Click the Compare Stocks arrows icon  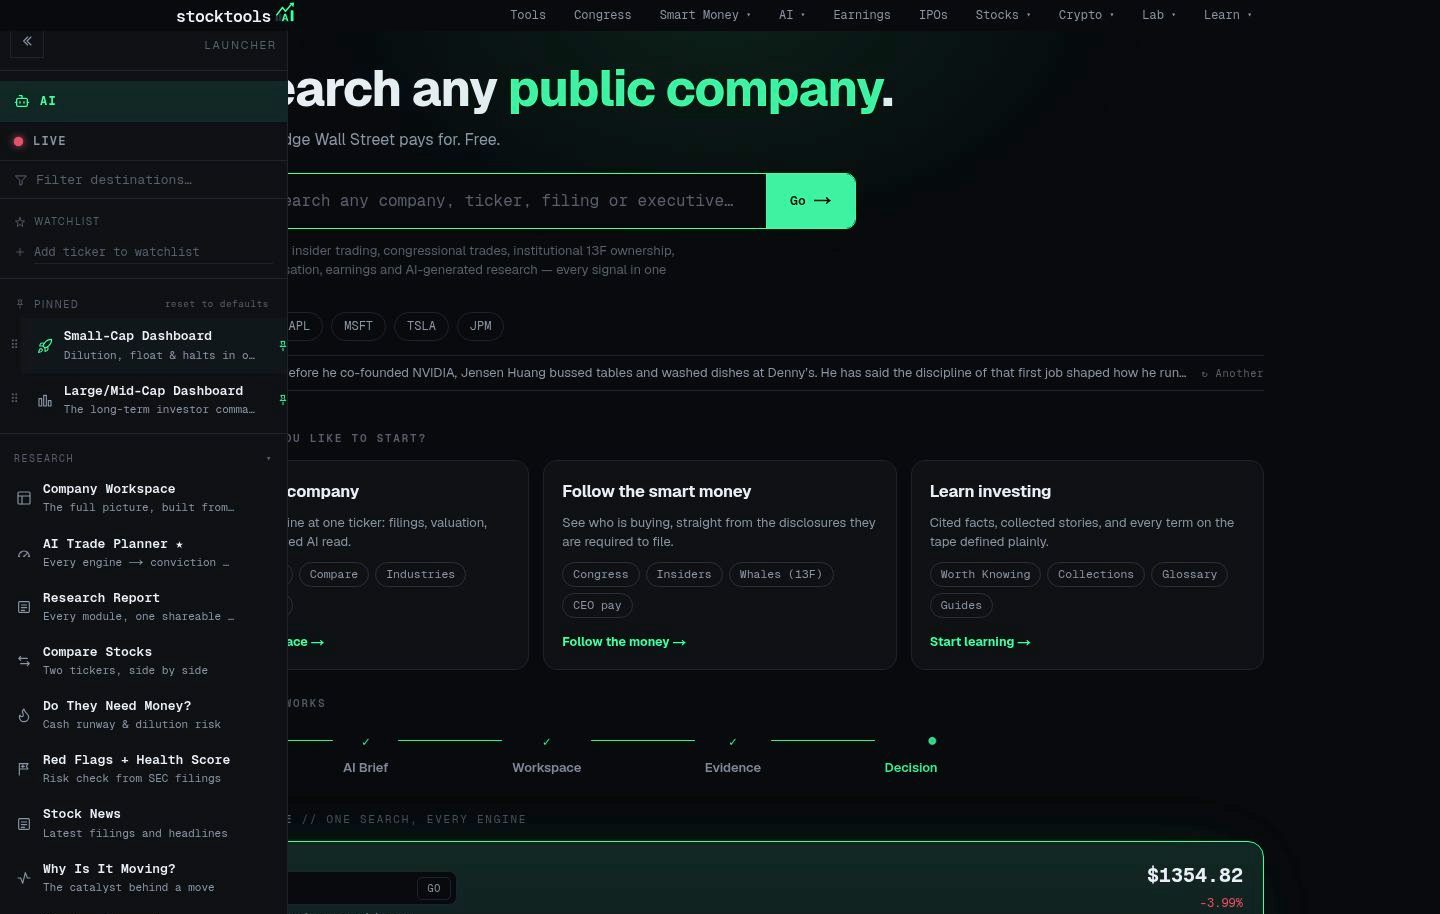pos(24,661)
